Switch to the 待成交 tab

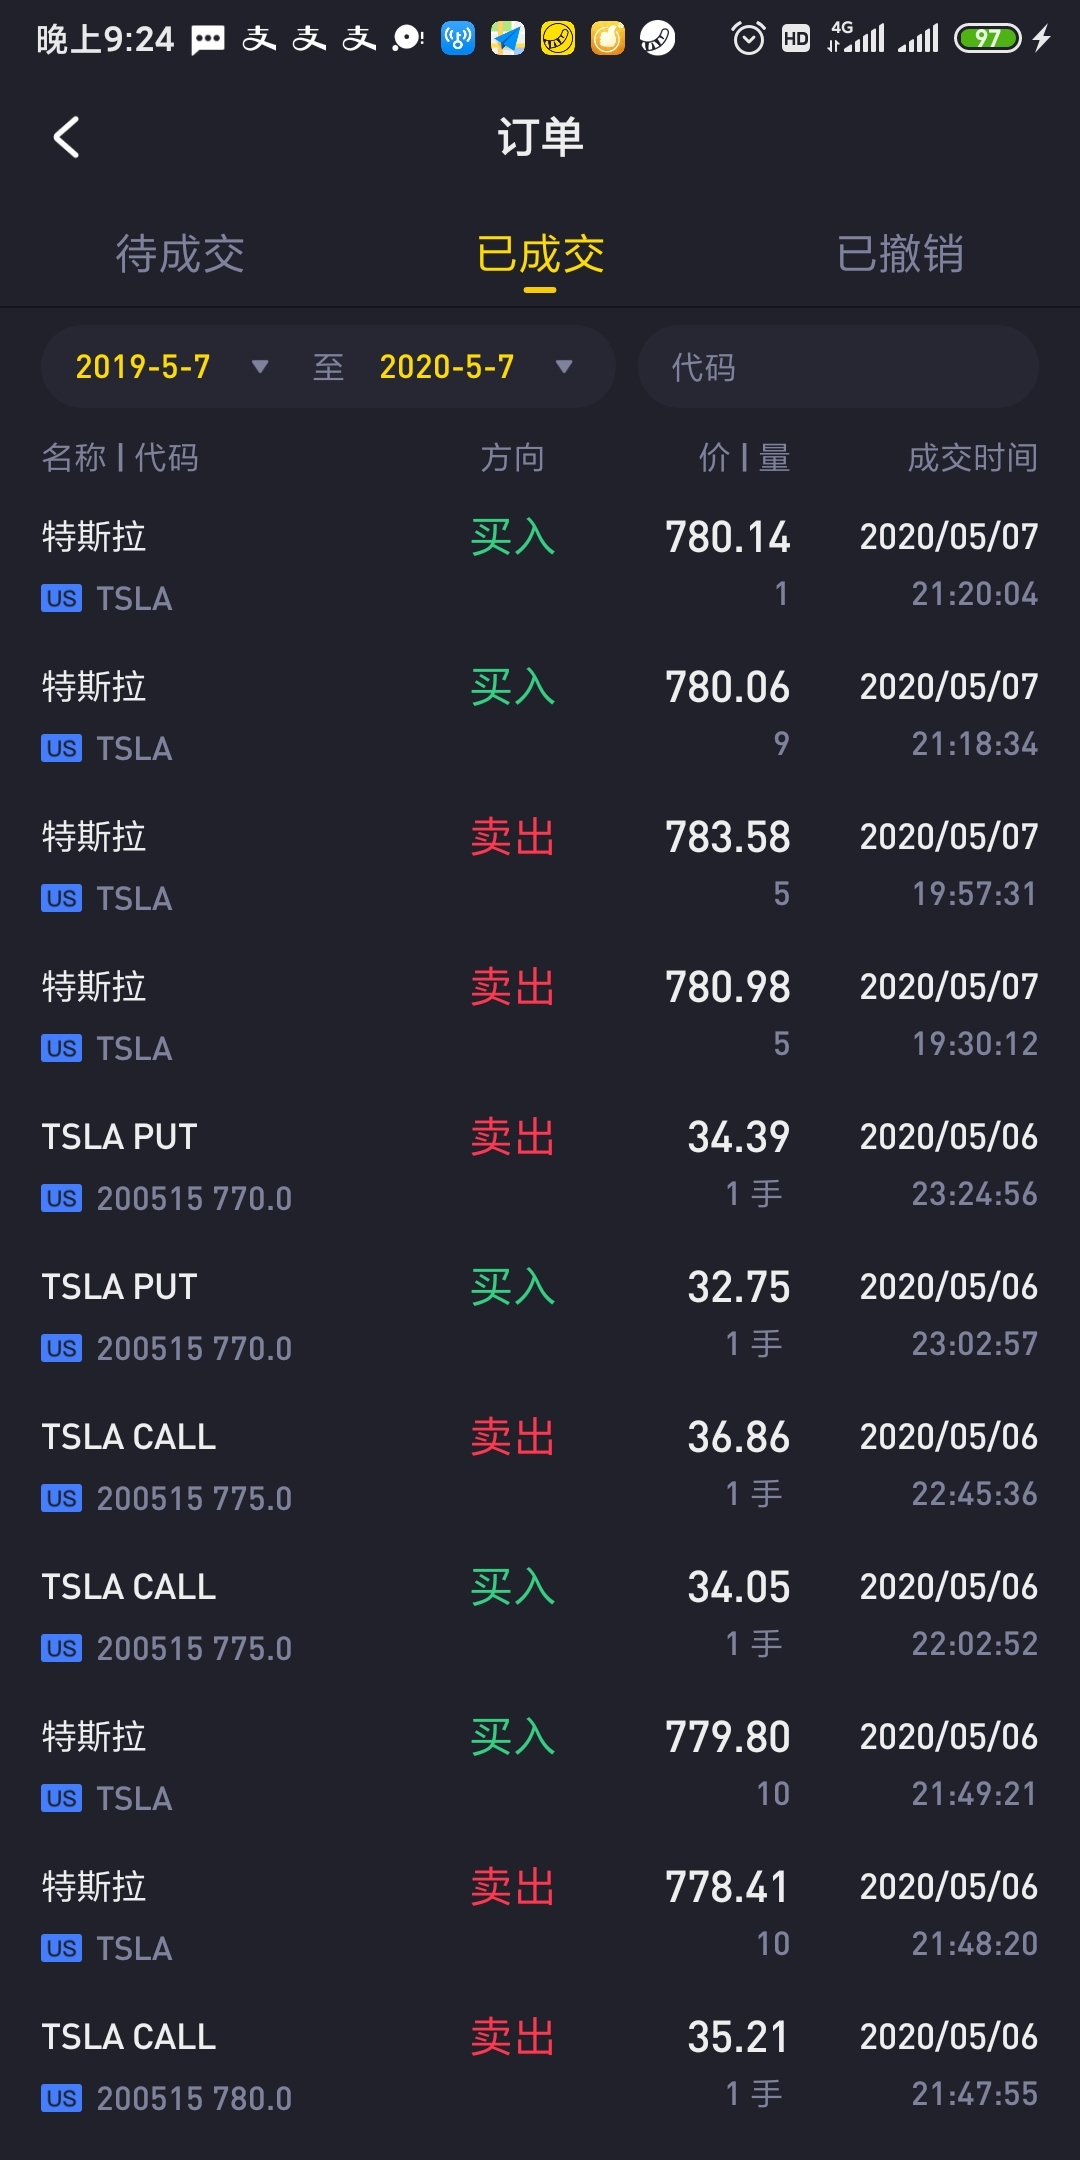click(x=180, y=254)
